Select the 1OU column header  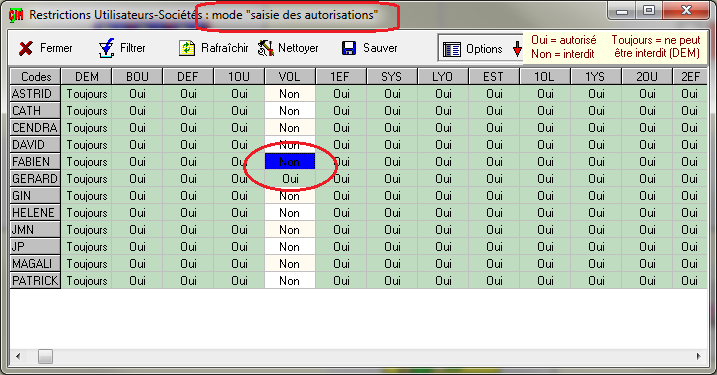pyautogui.click(x=239, y=76)
